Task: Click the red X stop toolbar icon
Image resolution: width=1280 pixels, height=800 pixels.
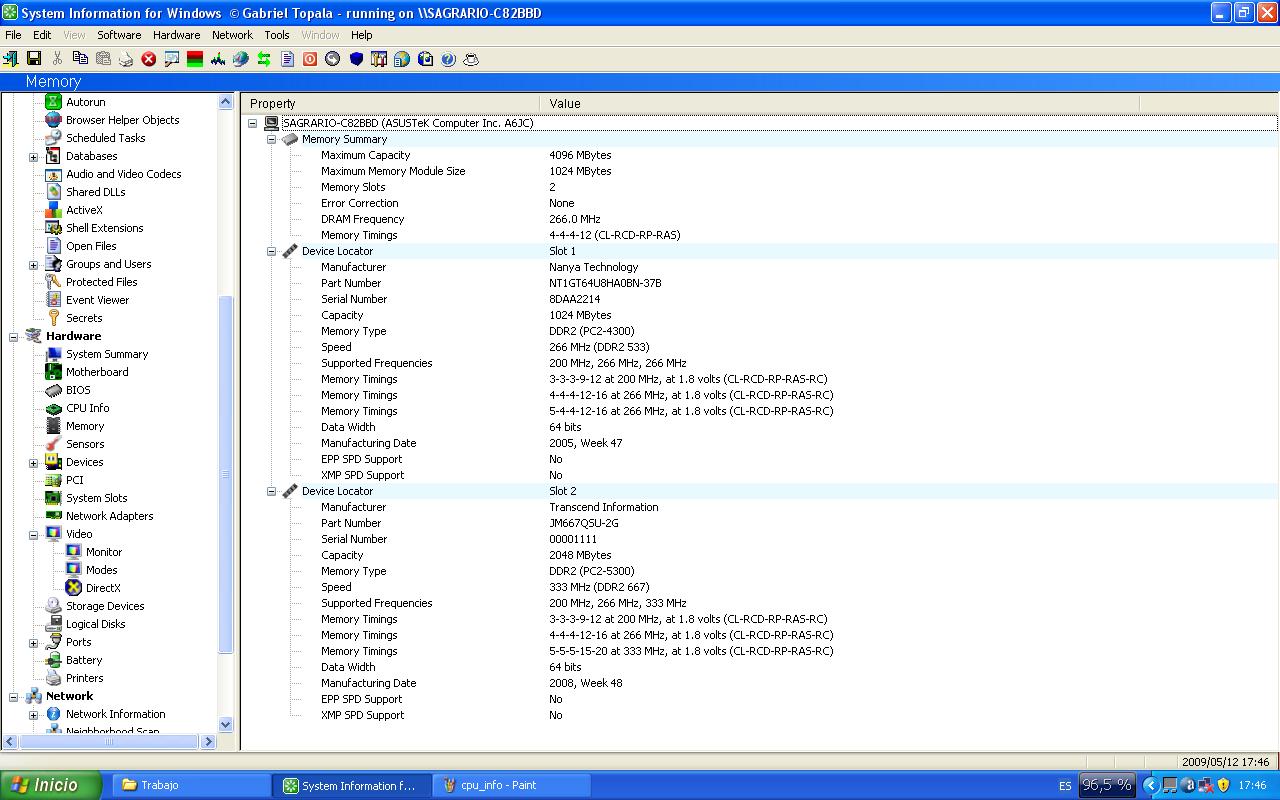Action: [149, 59]
